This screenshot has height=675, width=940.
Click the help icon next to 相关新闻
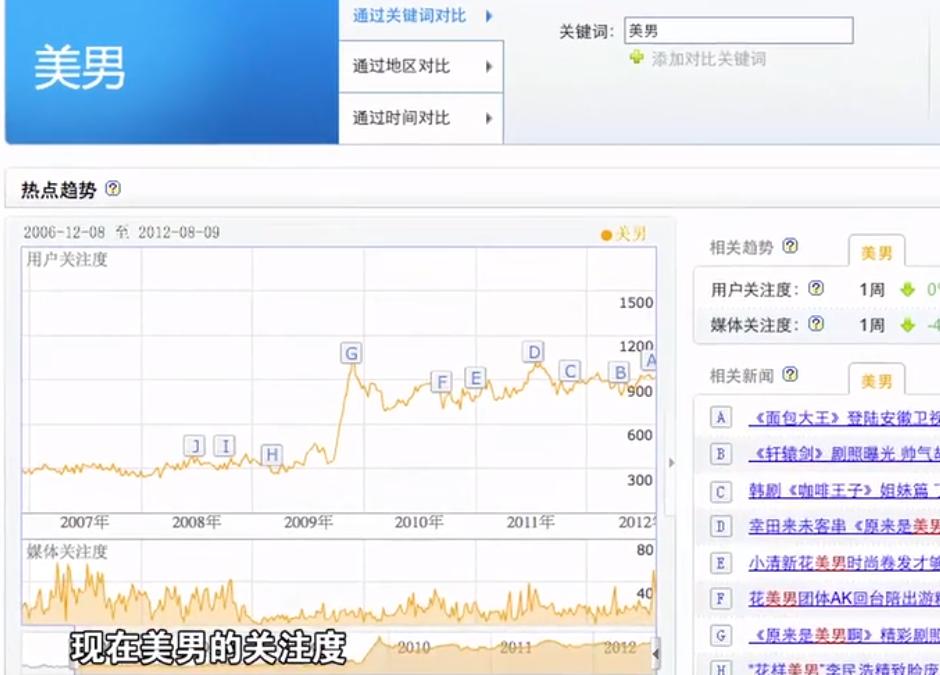(x=791, y=374)
